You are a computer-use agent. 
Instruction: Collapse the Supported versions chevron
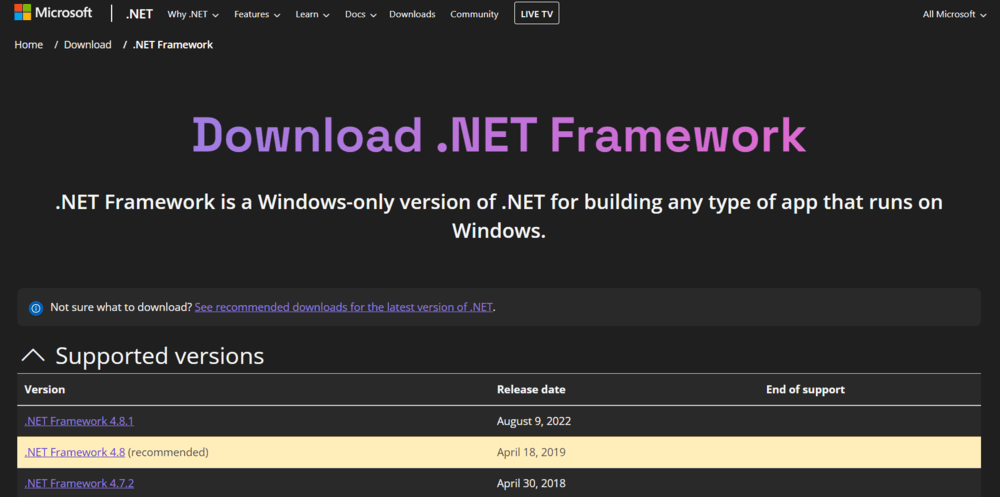click(33, 356)
